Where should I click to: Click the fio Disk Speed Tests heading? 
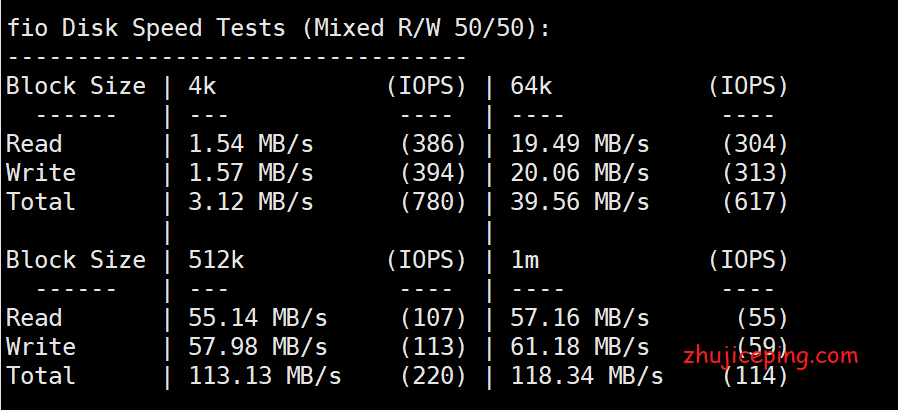[x=278, y=28]
